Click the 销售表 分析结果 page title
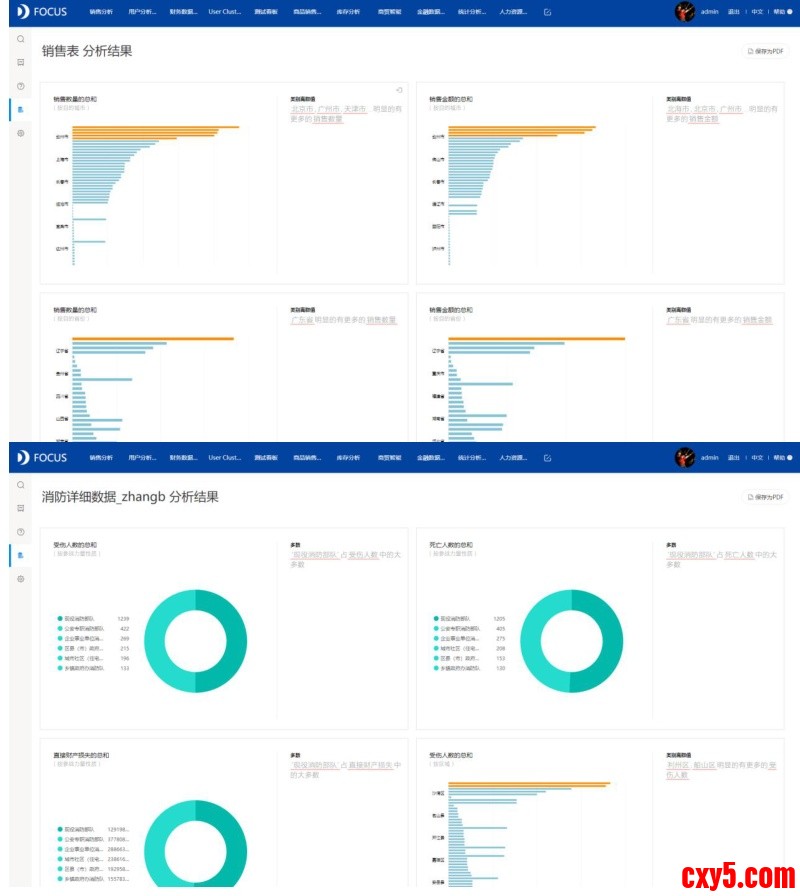This screenshot has width=800, height=896. [87, 51]
